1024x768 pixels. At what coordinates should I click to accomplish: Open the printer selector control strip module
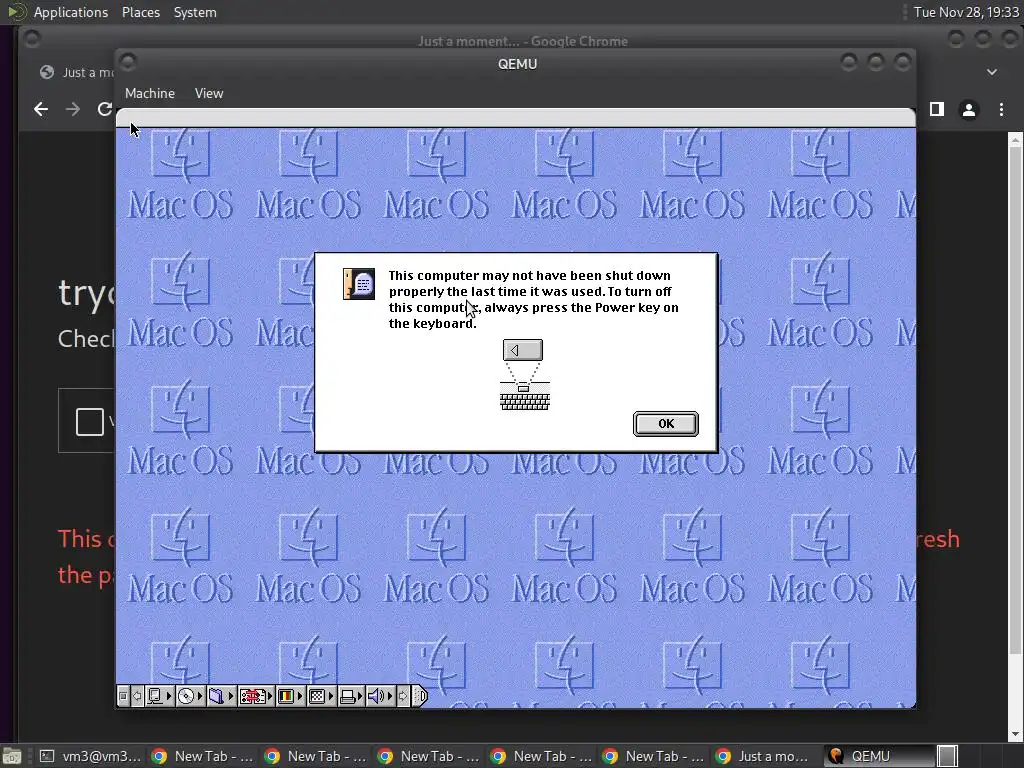(x=351, y=696)
